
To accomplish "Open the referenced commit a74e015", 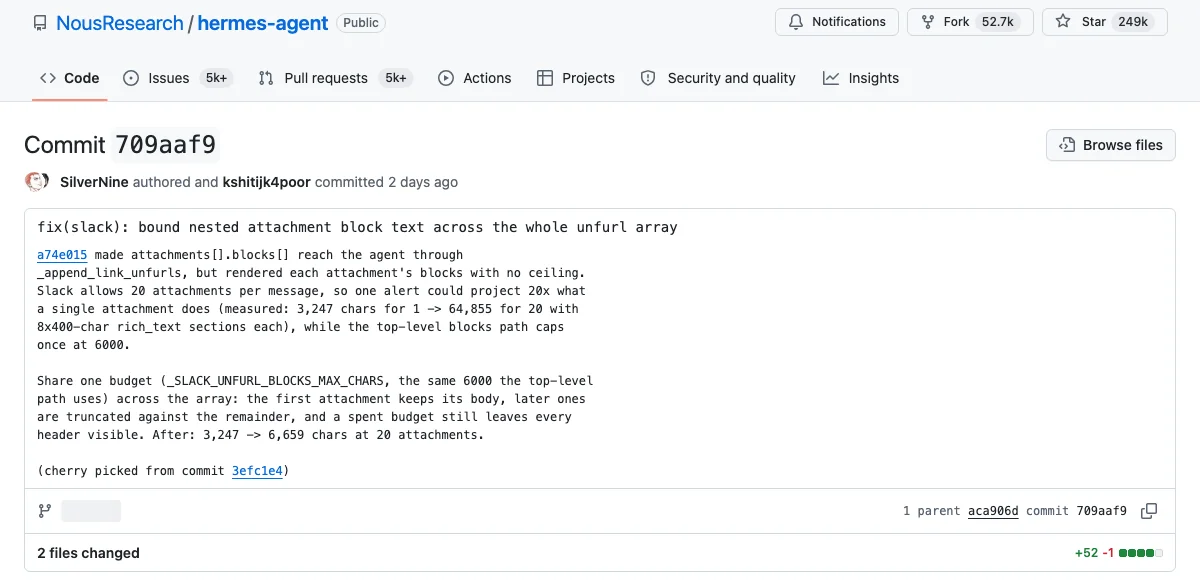I will pyautogui.click(x=62, y=255).
